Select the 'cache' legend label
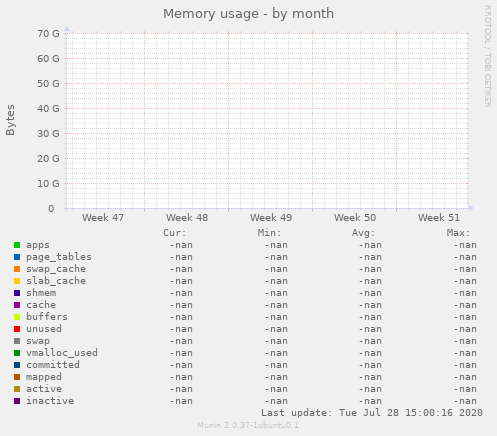Image resolution: width=497 pixels, height=436 pixels. coord(41,305)
